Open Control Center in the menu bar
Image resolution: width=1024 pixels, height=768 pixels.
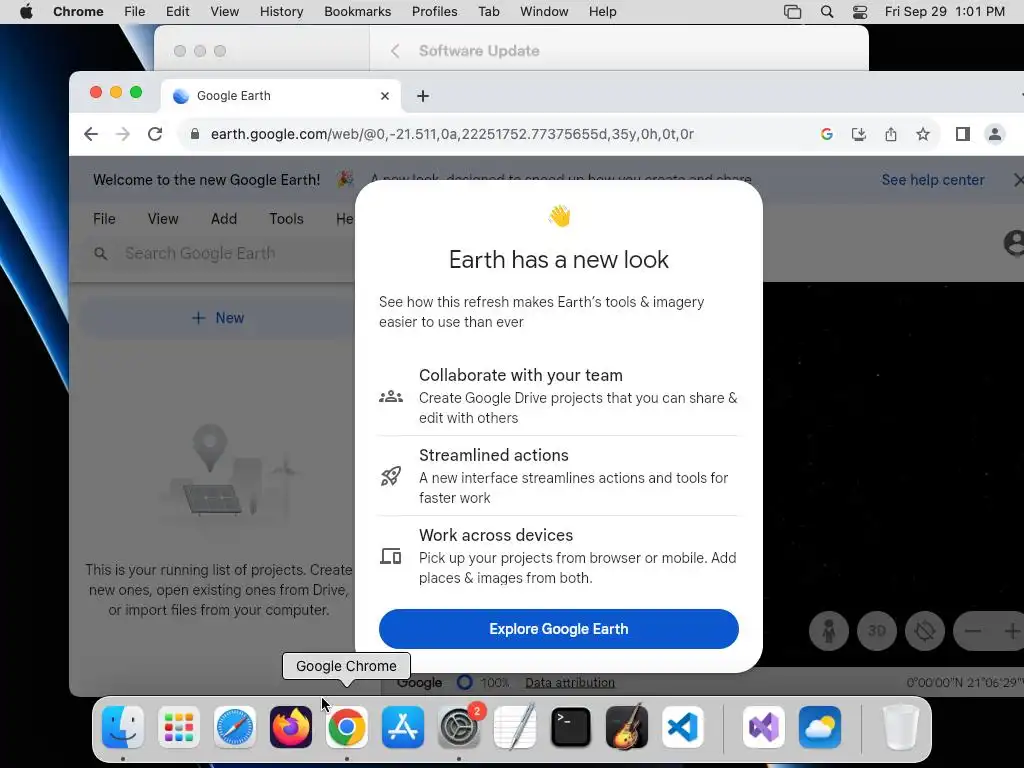pos(860,12)
